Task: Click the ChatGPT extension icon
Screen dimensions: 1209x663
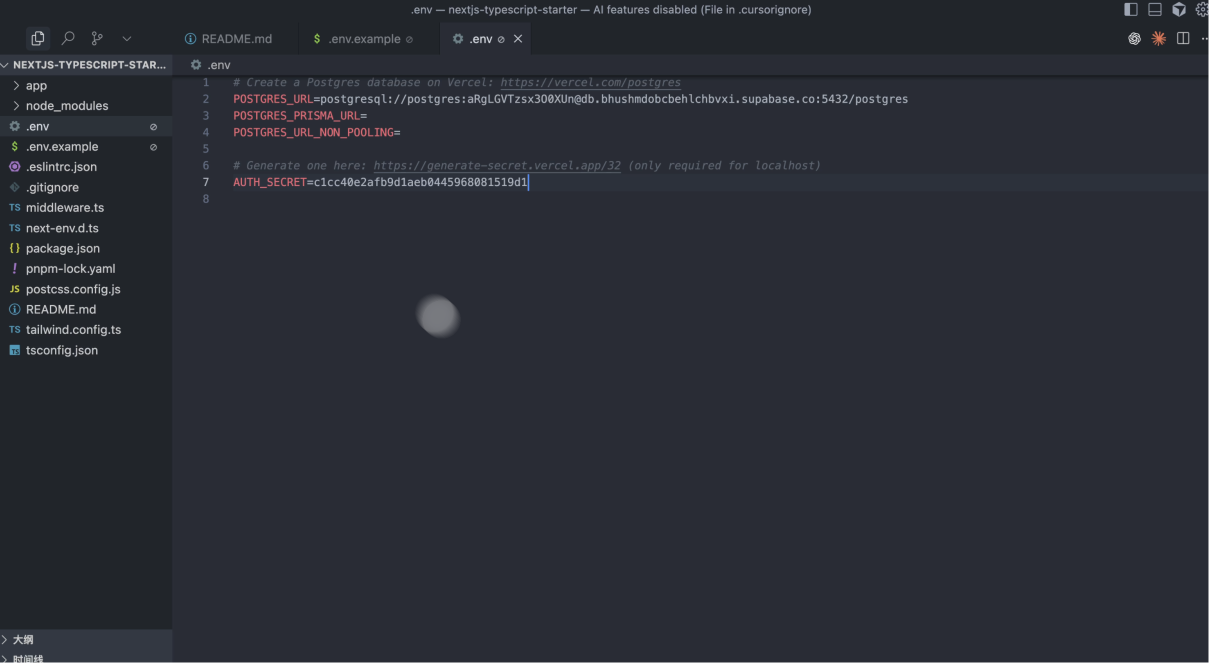Action: [x=1134, y=39]
